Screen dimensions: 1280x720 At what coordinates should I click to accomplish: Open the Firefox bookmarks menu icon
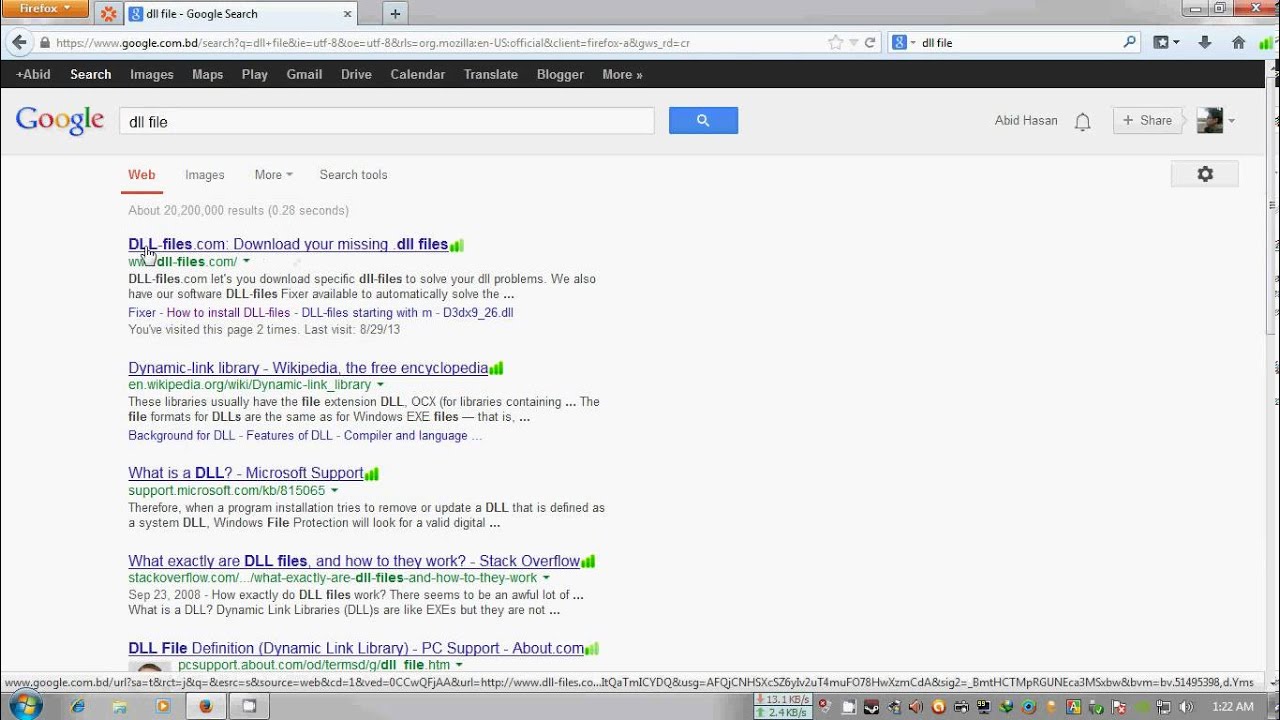point(1165,43)
